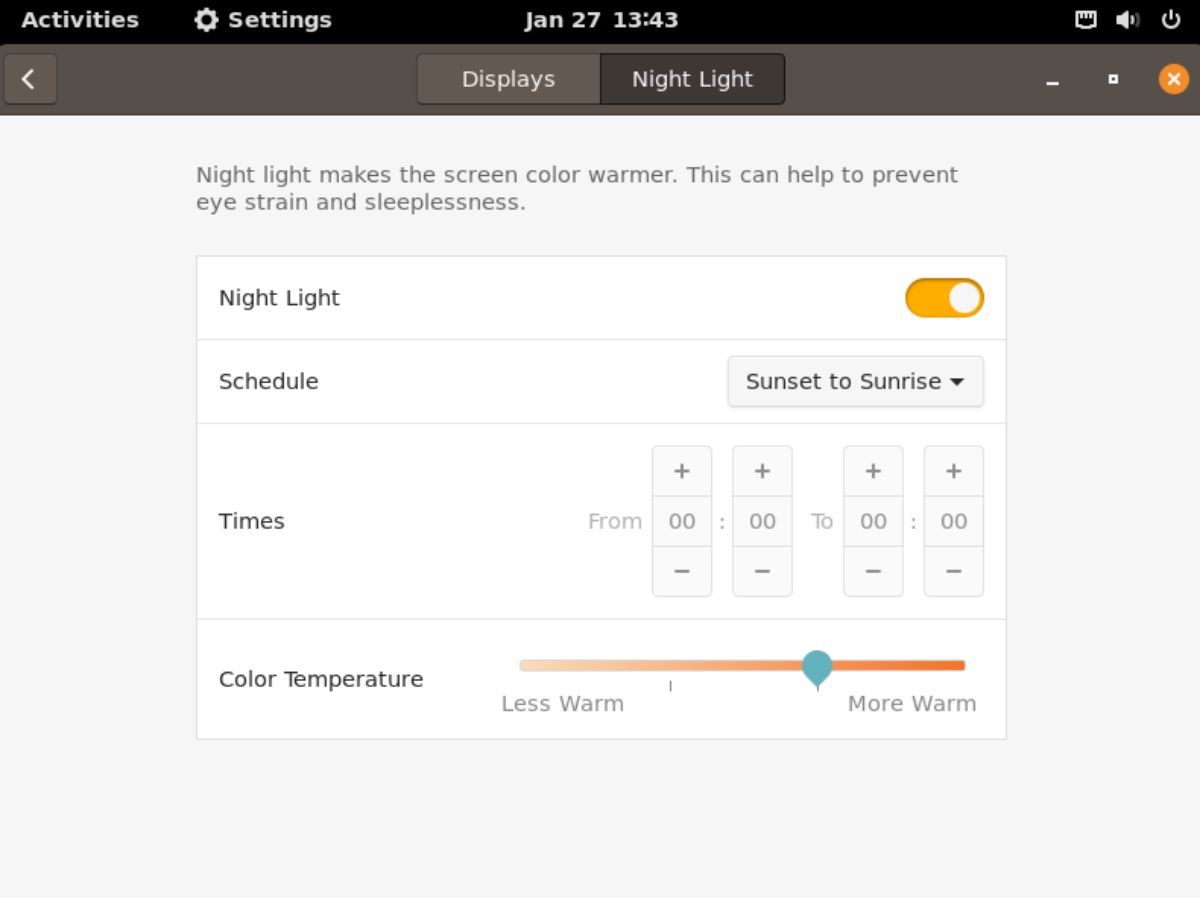1200x898 pixels.
Task: Click the To minutes input field
Action: [x=953, y=520]
